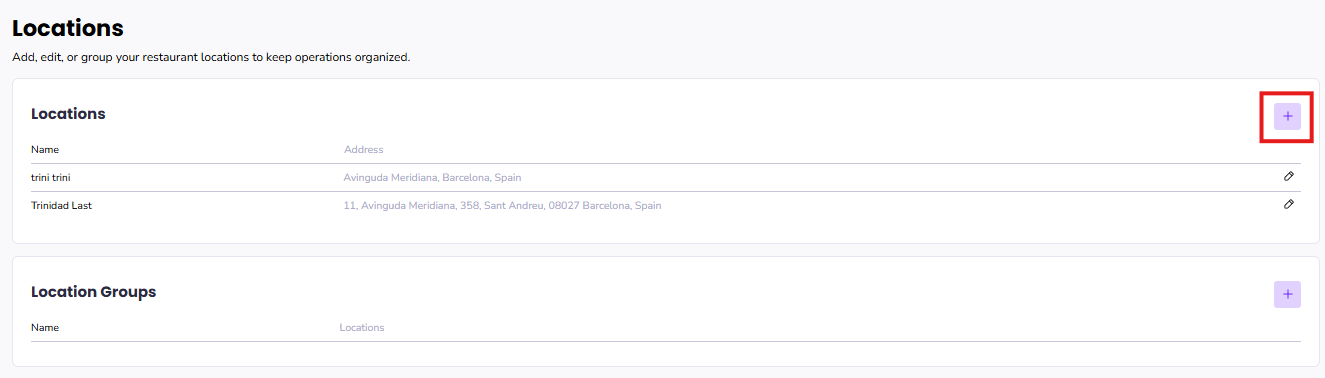The width and height of the screenshot is (1325, 378).
Task: Click the Name header under Location Groups
Action: (45, 327)
